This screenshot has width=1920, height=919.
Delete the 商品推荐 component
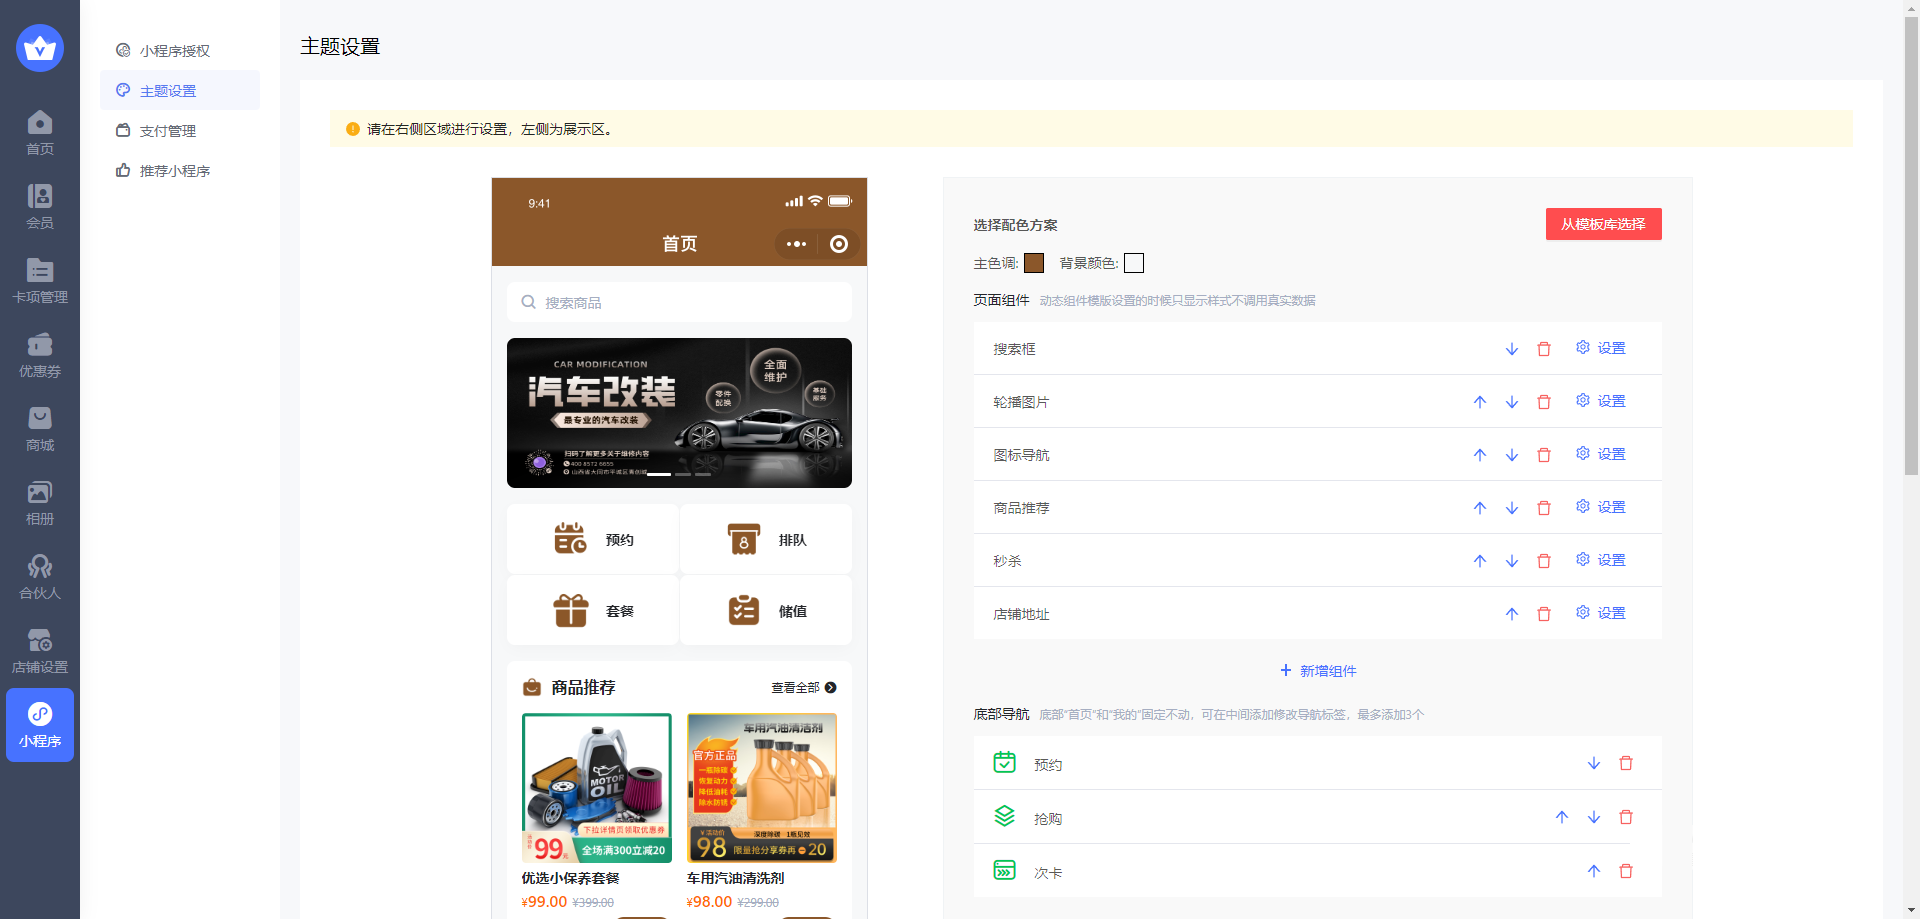(x=1544, y=508)
